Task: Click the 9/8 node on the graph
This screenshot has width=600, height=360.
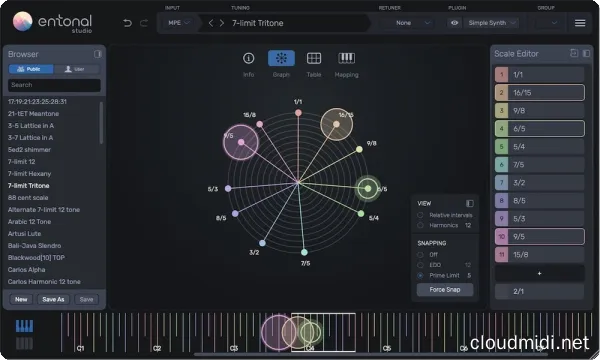Action: coord(359,149)
